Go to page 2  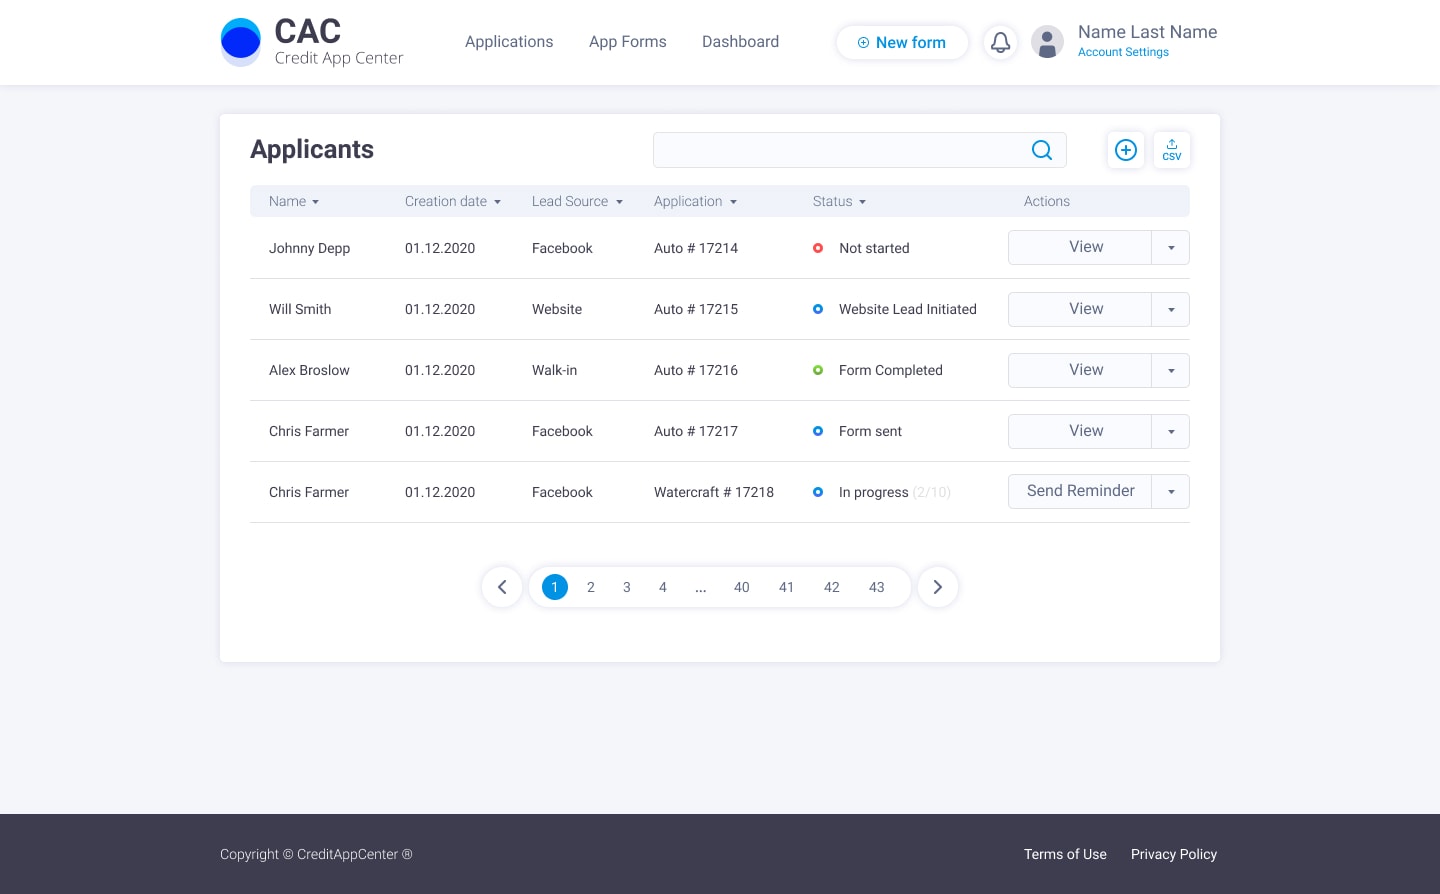tap(591, 587)
